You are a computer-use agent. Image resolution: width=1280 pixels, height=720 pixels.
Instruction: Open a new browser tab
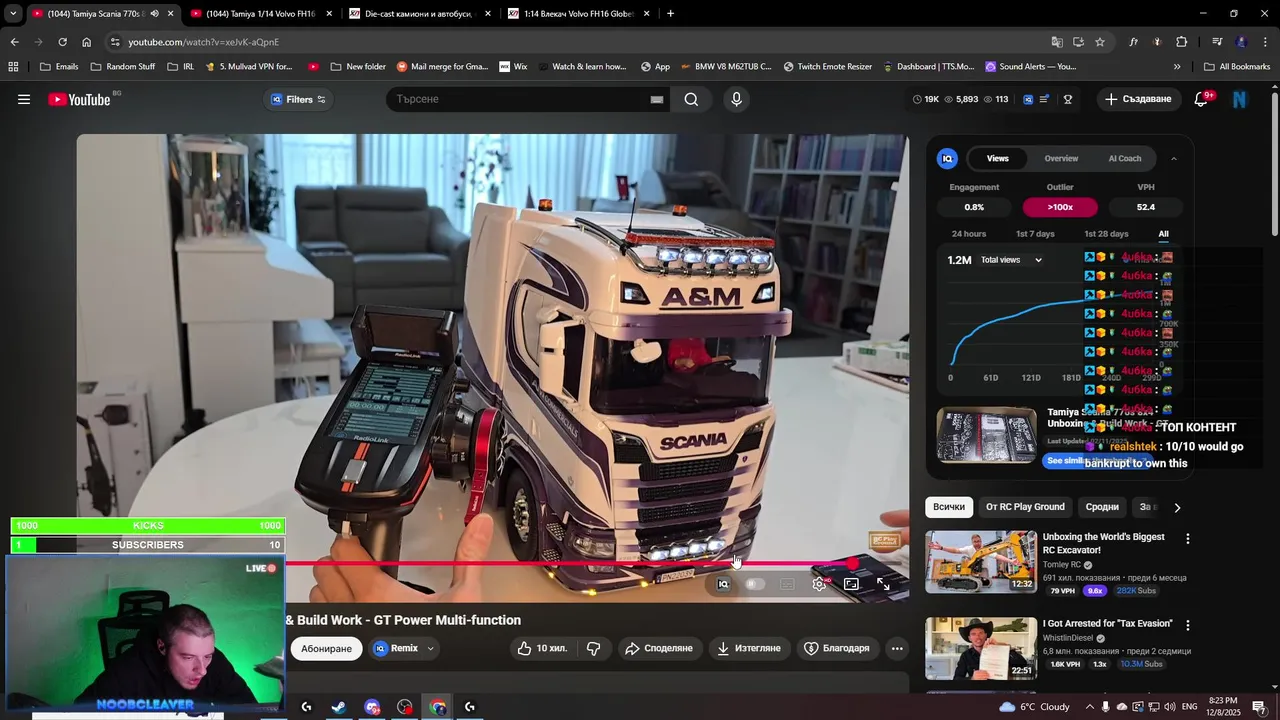(670, 14)
